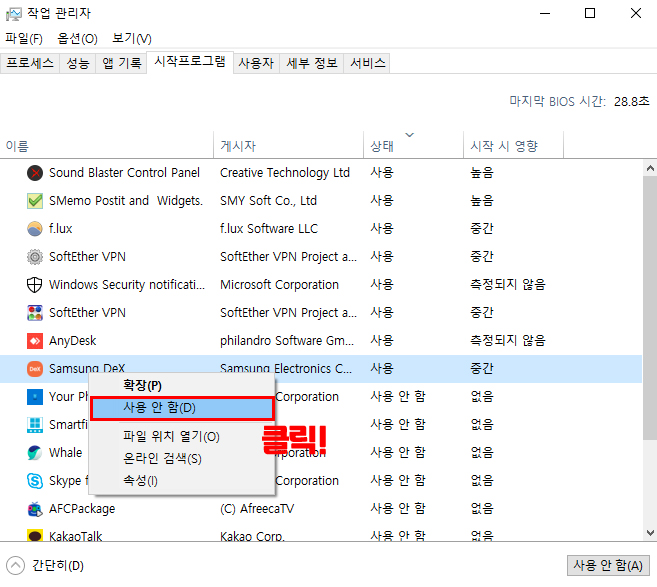The image size is (657, 587).
Task: Click the Windows Security shield icon
Action: 35,285
